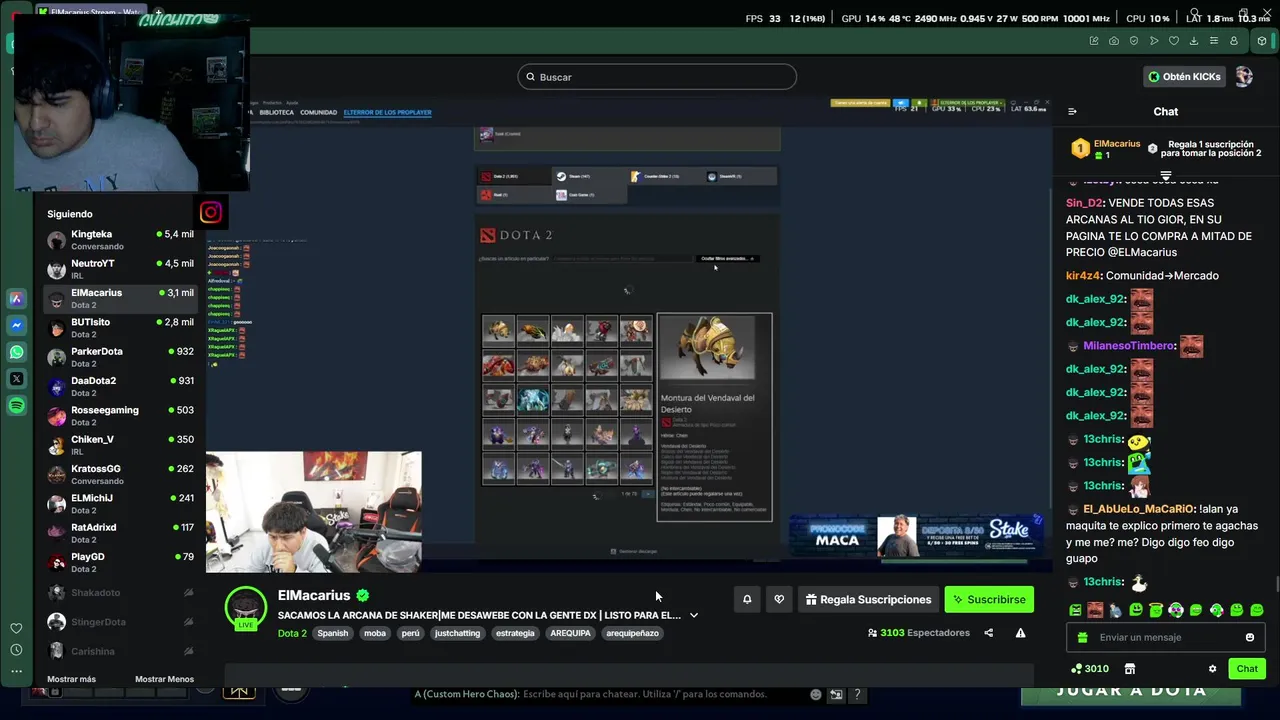1280x720 pixels.
Task: Open BUTIsito channel in following list
Action: [120, 328]
